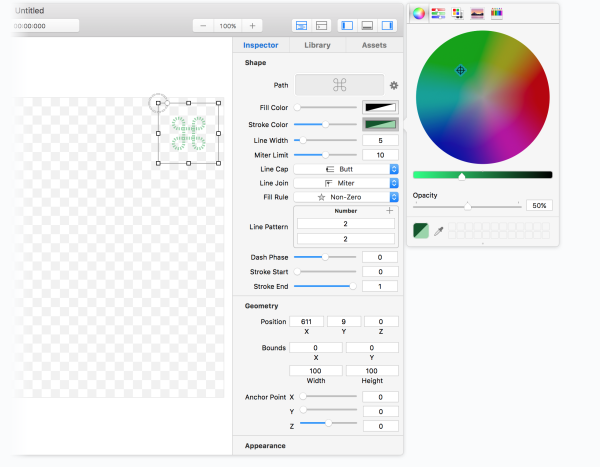The height and width of the screenshot is (467, 600).
Task: Select the color wheel picker mode
Action: coord(418,13)
